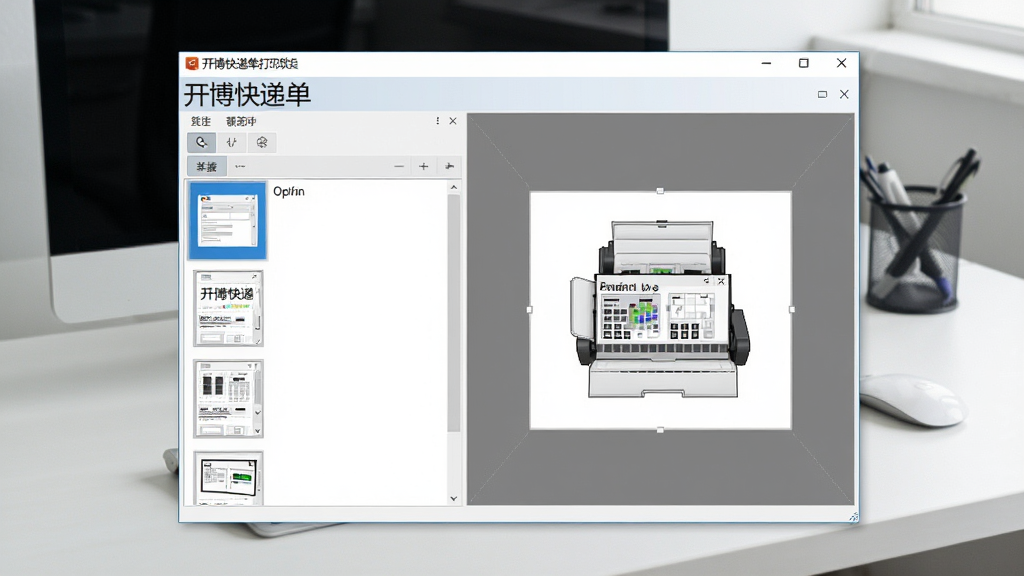Select the fourth thumbnail with green screen image
Screen dimensions: 1024x576
point(228,478)
